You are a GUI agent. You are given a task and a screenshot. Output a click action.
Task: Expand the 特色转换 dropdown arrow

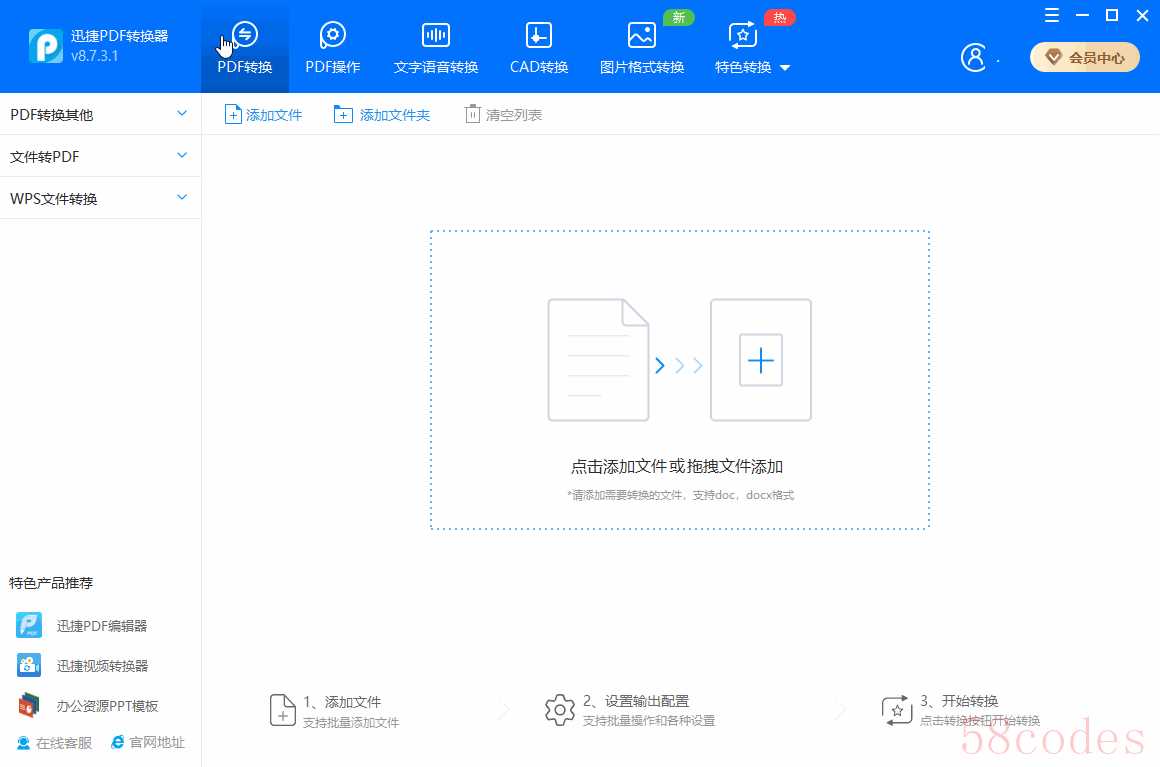click(x=785, y=68)
